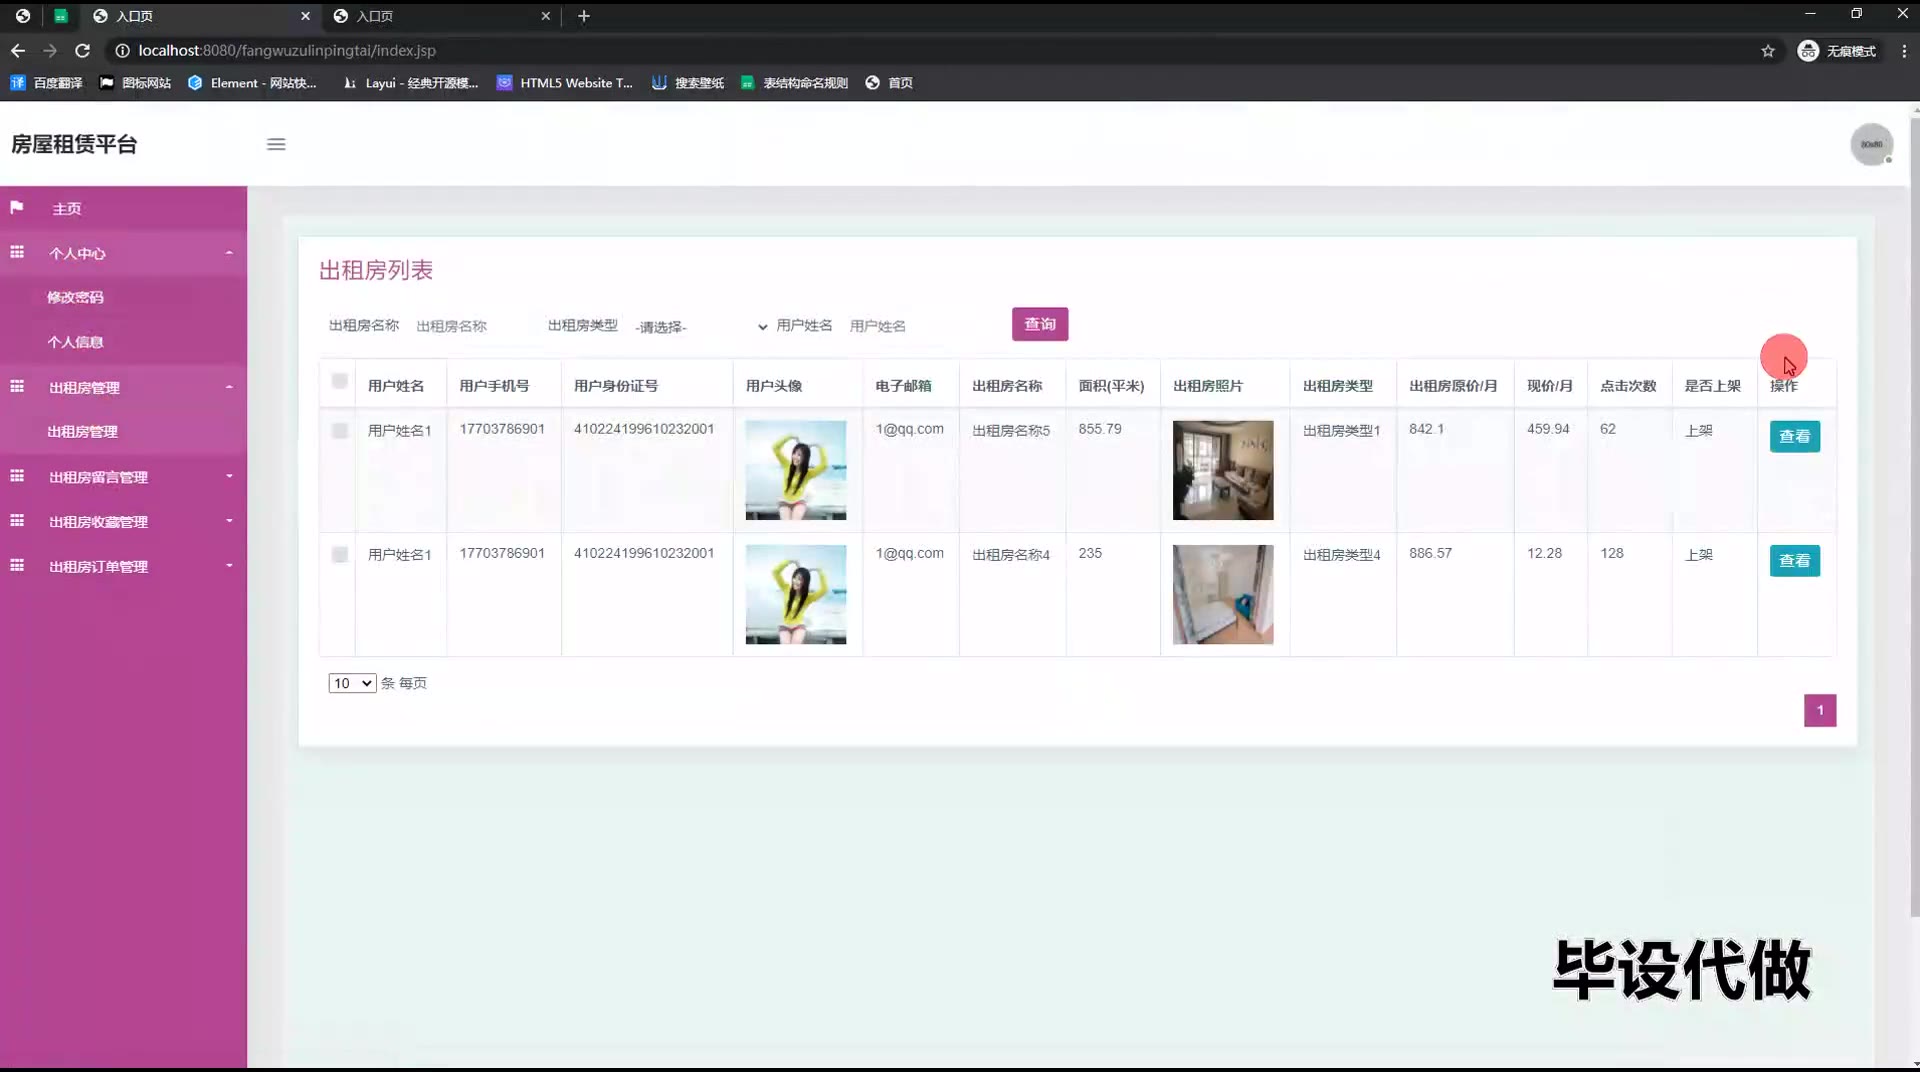Viewport: 1920px width, 1072px height.
Task: Open the 表结构命名规则 bookmark
Action: (x=794, y=83)
